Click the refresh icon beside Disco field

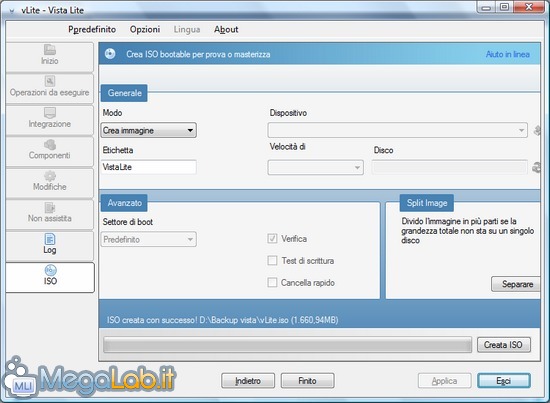(x=536, y=167)
